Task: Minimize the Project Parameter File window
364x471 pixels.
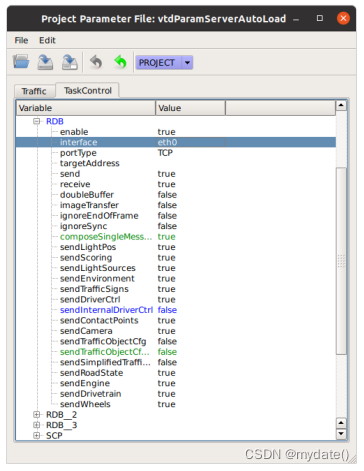Action: click(x=296, y=19)
